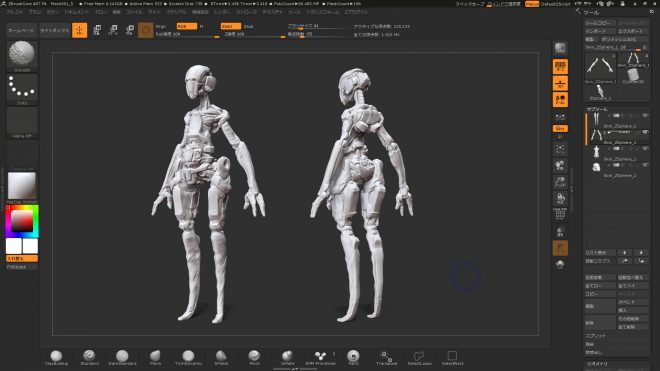The height and width of the screenshot is (371, 660).
Task: Choose the Move brush at bottom shelf
Action: click(x=155, y=358)
